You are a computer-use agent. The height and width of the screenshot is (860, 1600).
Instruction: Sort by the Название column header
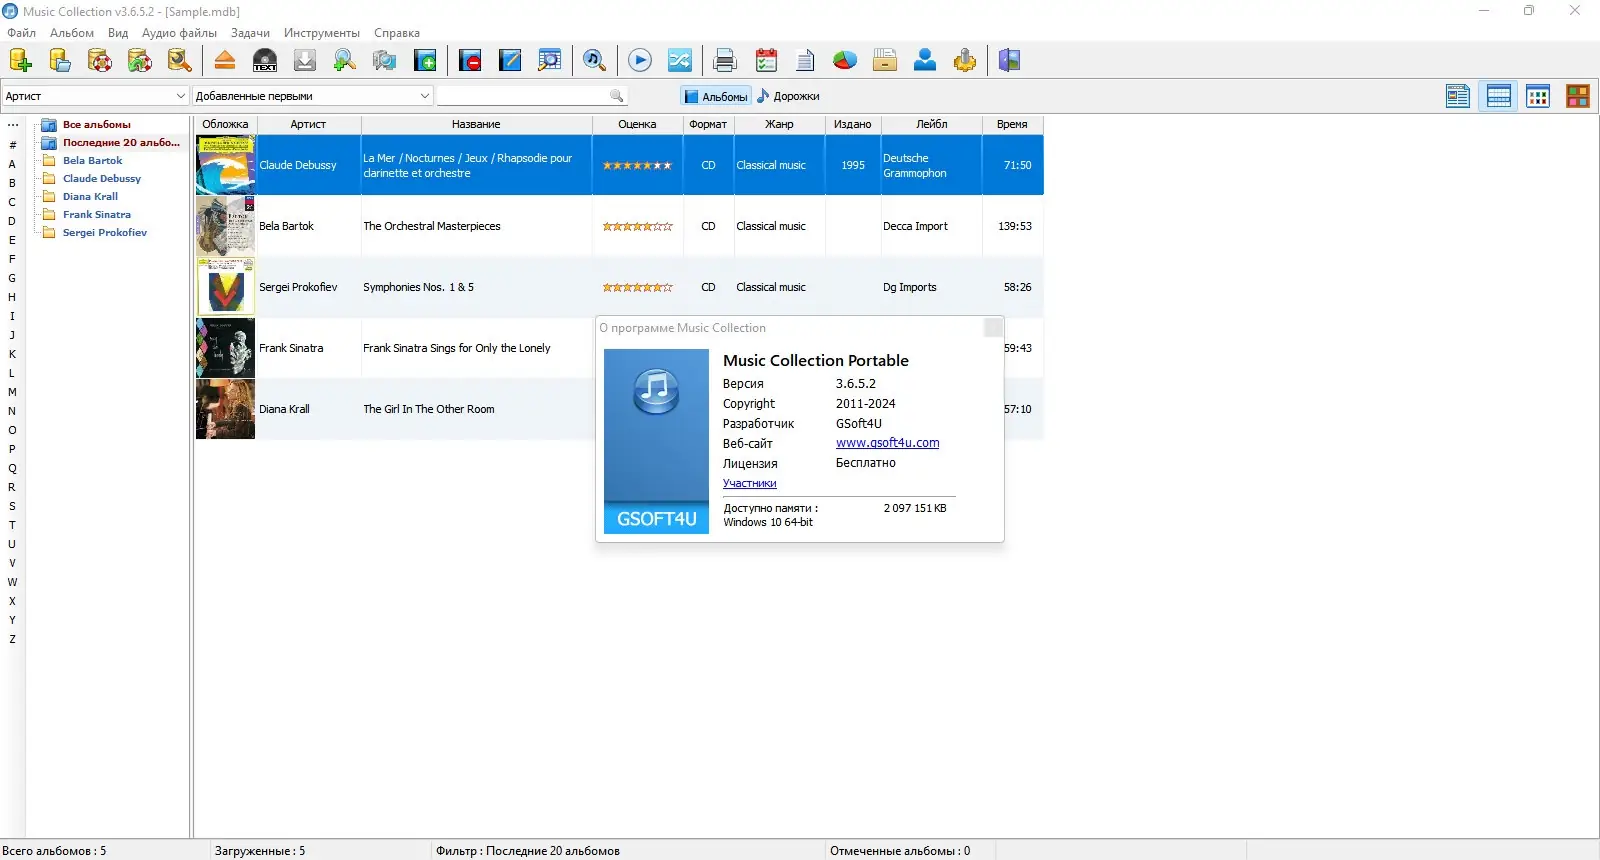point(476,125)
